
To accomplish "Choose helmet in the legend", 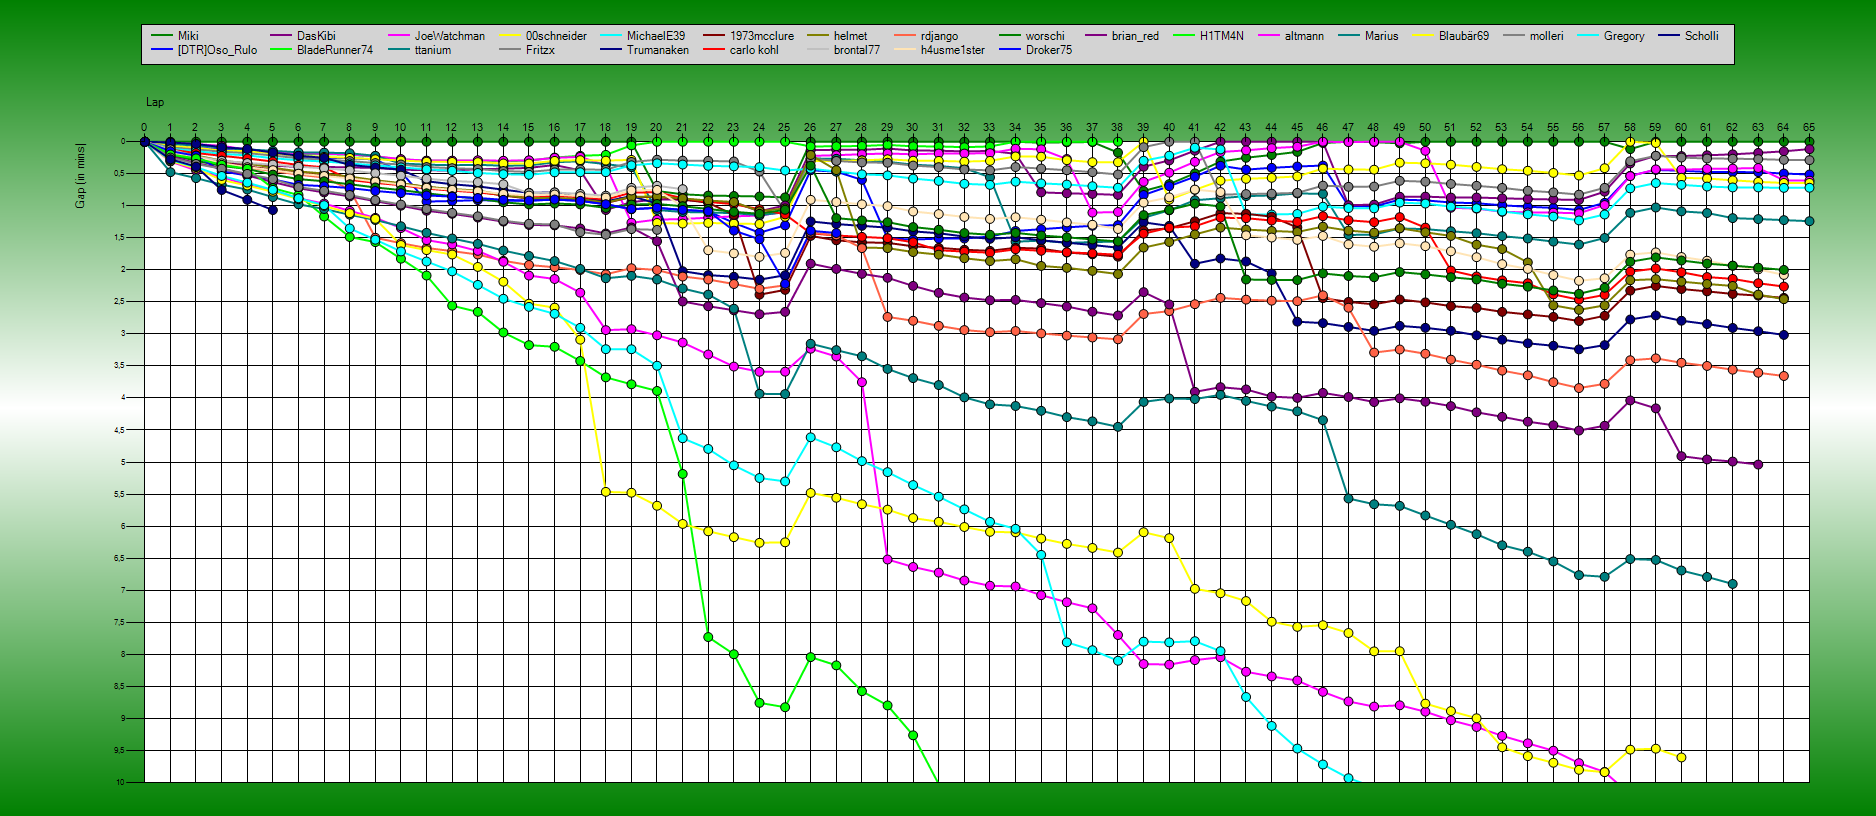I will 851,36.
